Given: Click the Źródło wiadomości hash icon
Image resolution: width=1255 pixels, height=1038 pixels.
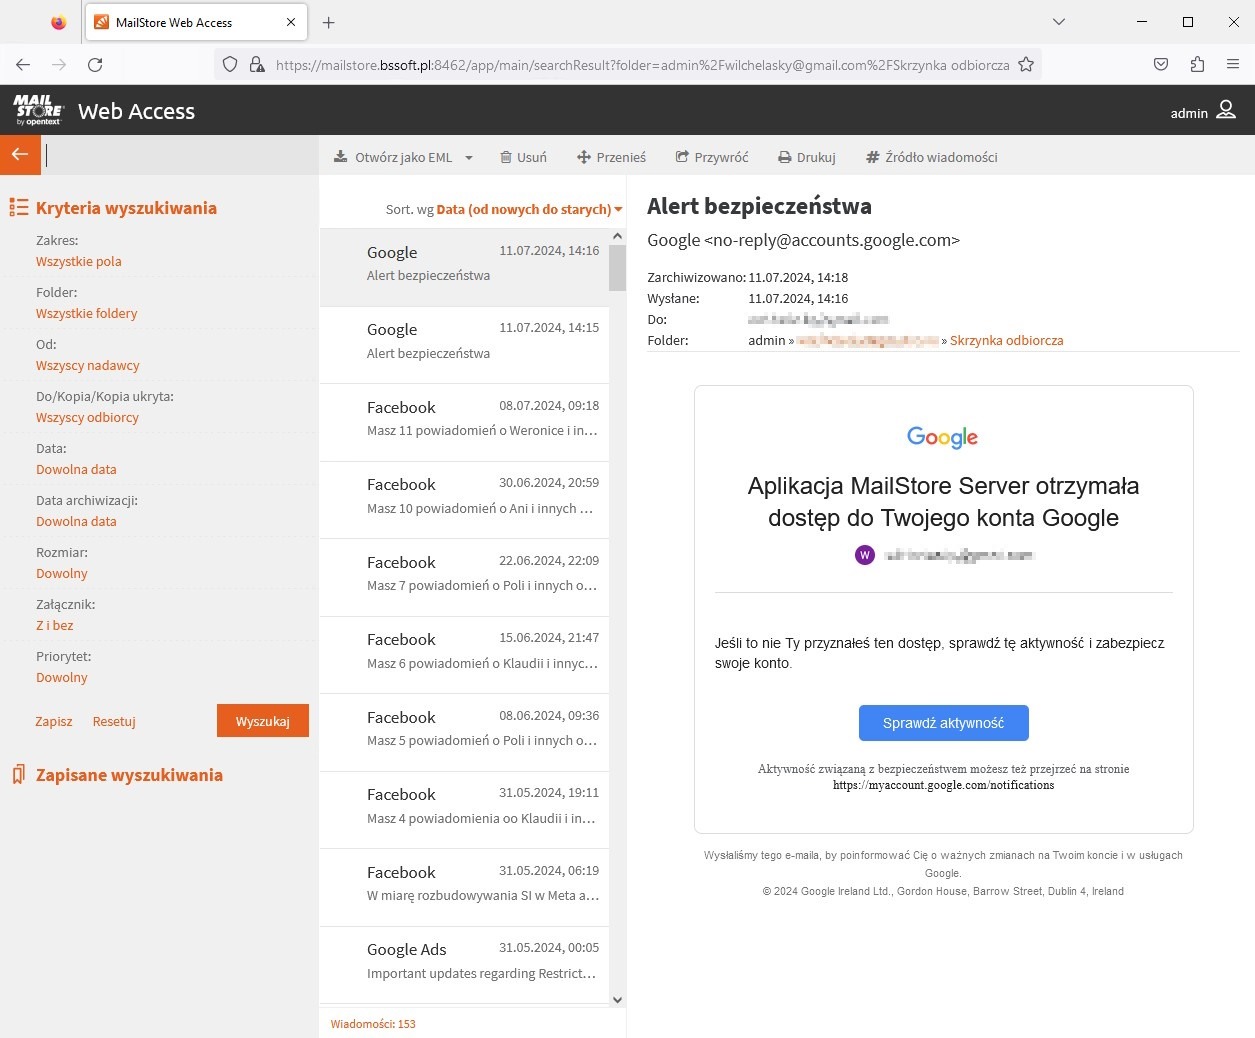Looking at the screenshot, I should [x=872, y=157].
